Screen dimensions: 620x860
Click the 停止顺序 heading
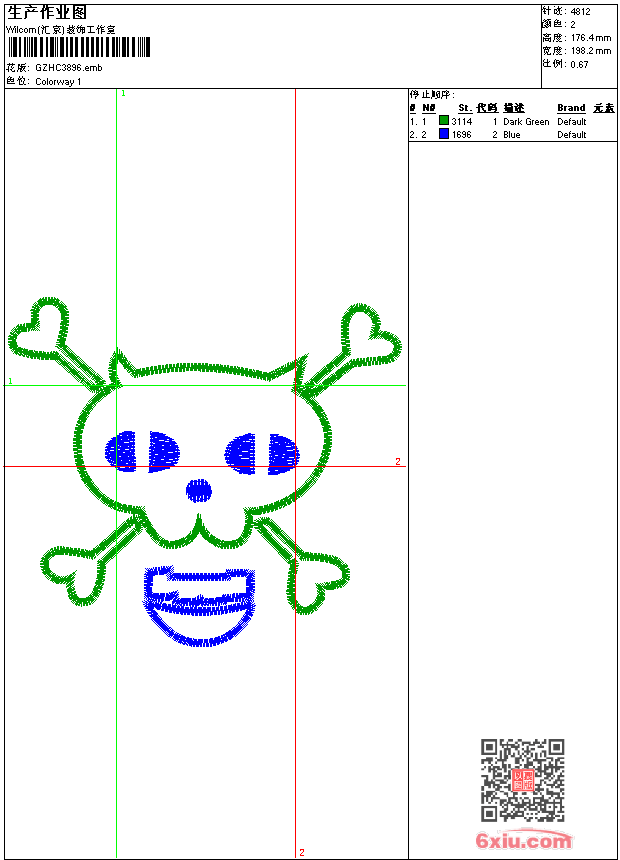pos(432,94)
